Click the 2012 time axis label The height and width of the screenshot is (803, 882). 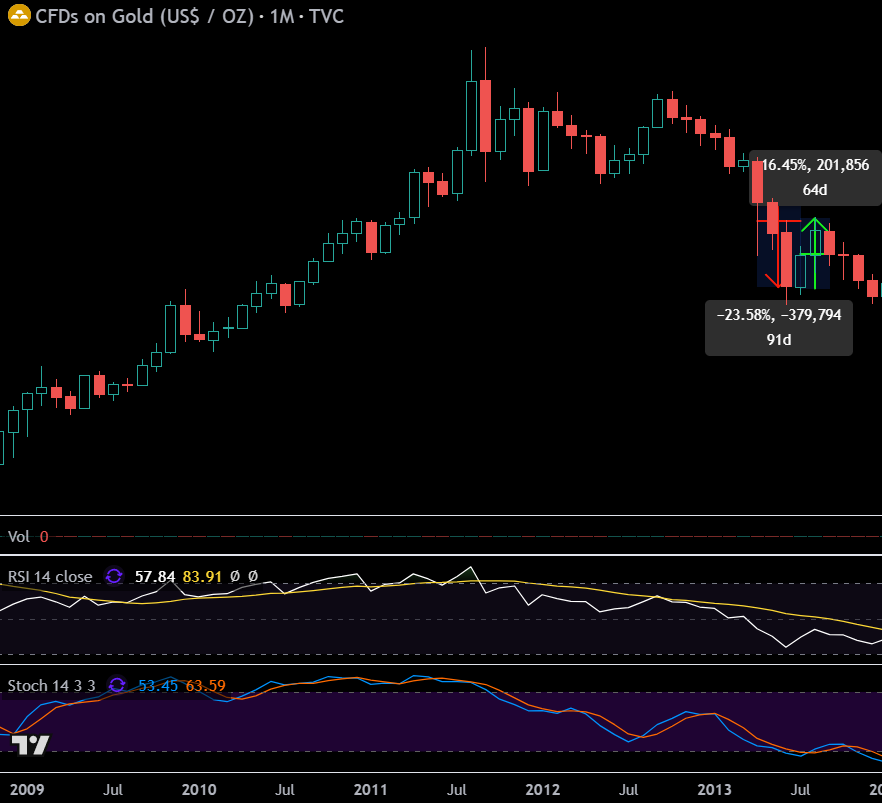pos(542,790)
